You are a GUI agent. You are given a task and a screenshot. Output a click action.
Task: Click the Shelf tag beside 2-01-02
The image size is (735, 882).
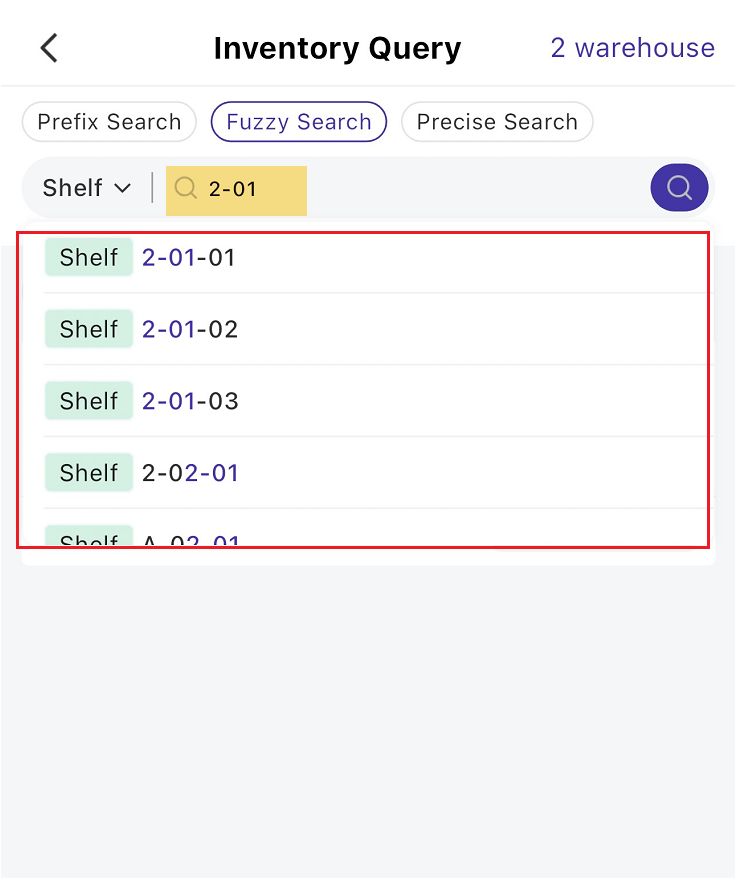pos(89,329)
